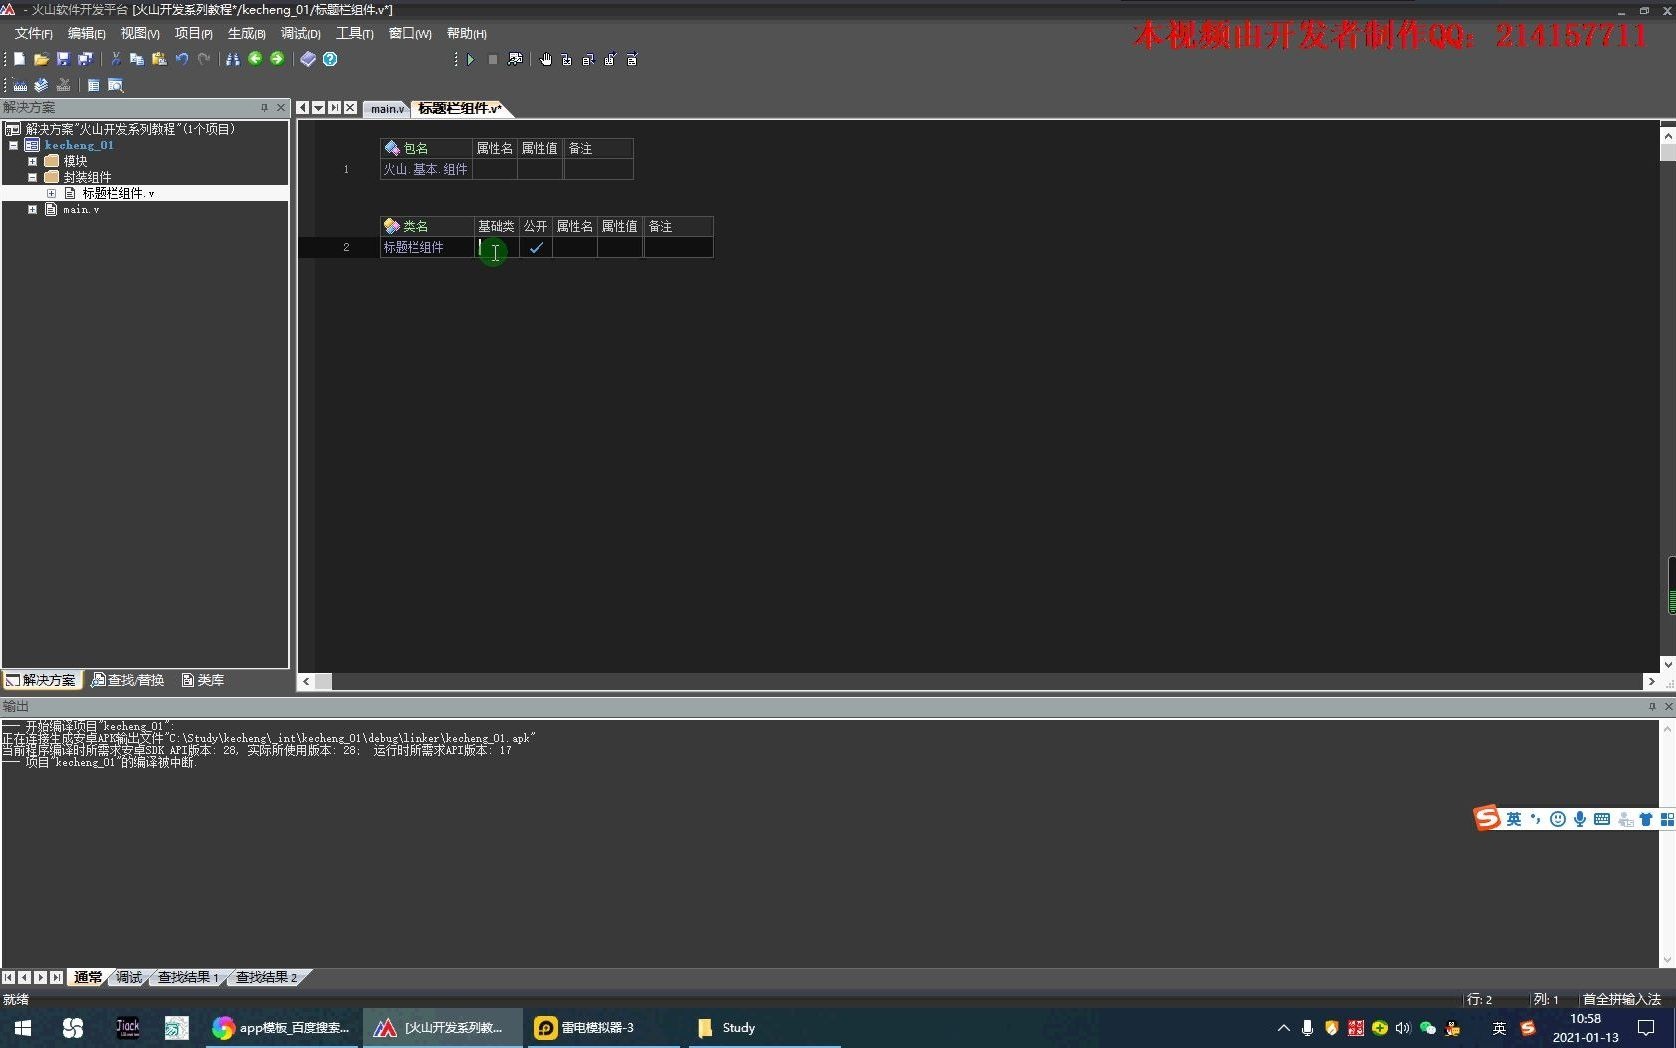Open the editor tab list dropdown arrow
This screenshot has height=1048, width=1676.
click(318, 108)
